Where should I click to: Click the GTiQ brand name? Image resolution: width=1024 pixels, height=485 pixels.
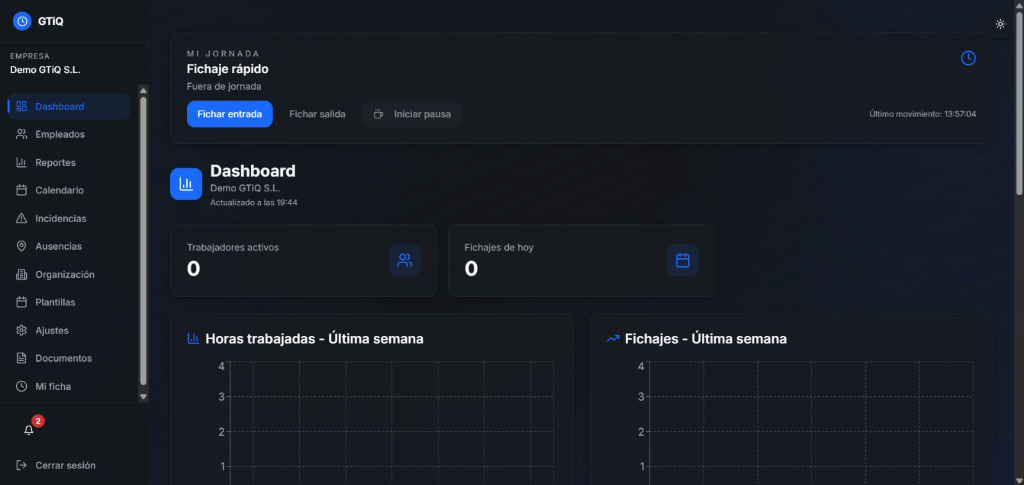51,21
